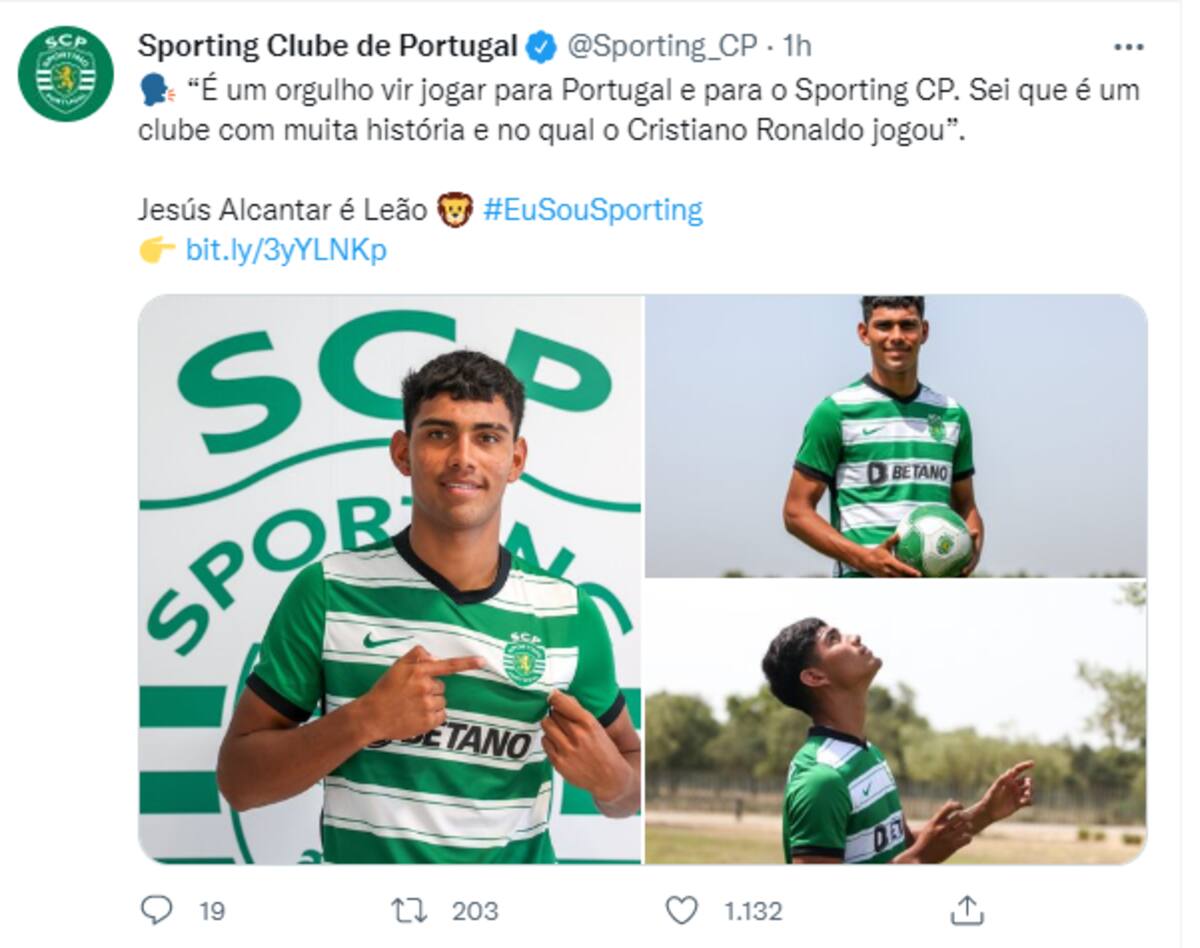The width and height of the screenshot is (1200, 948).
Task: Click the share upload icon
Action: (x=965, y=910)
